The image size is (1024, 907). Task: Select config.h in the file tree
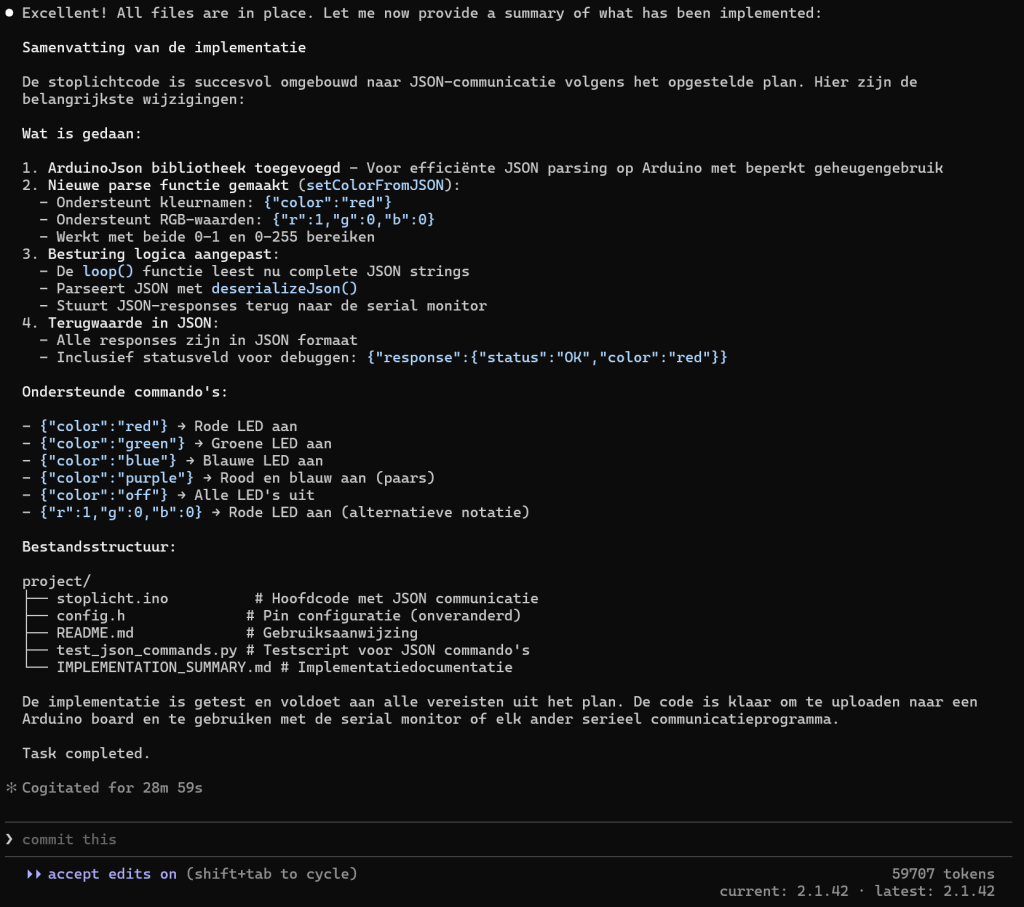pos(90,616)
